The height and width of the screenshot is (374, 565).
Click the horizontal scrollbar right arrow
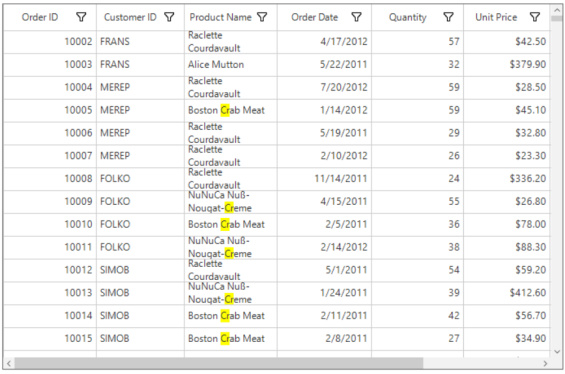click(x=545, y=364)
